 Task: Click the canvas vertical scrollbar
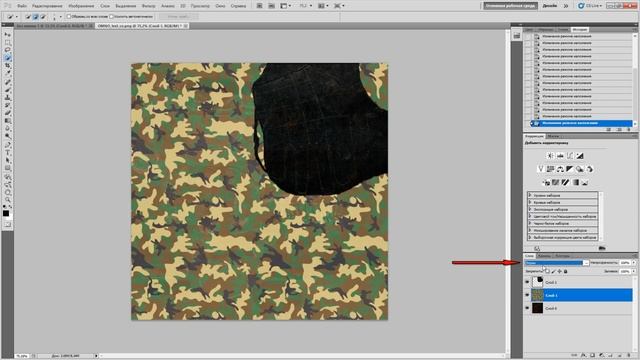tap(508, 191)
